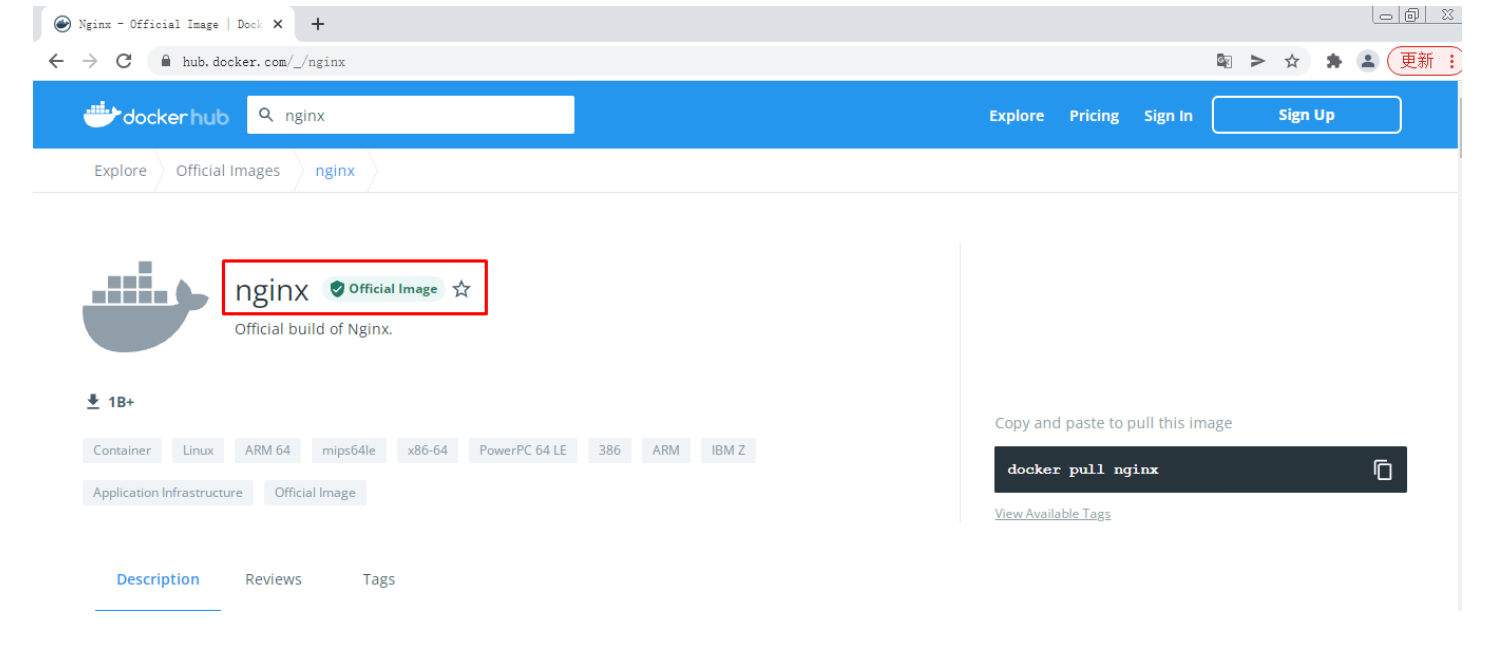The height and width of the screenshot is (648, 1502).
Task: Click the nginx title heading
Action: [x=272, y=291]
